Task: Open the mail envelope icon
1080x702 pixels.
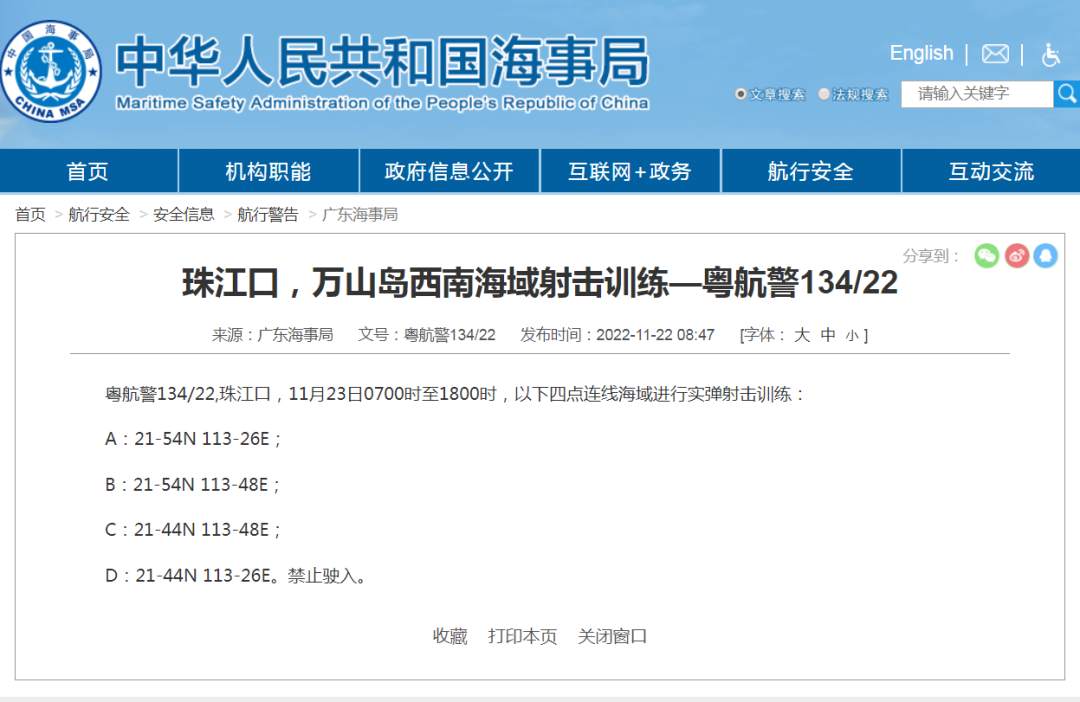Action: tap(995, 54)
